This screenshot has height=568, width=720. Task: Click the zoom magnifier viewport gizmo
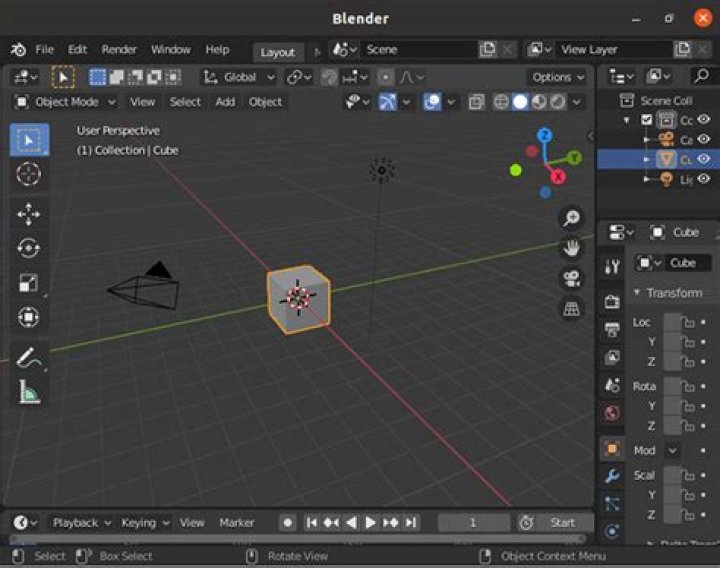(x=572, y=218)
